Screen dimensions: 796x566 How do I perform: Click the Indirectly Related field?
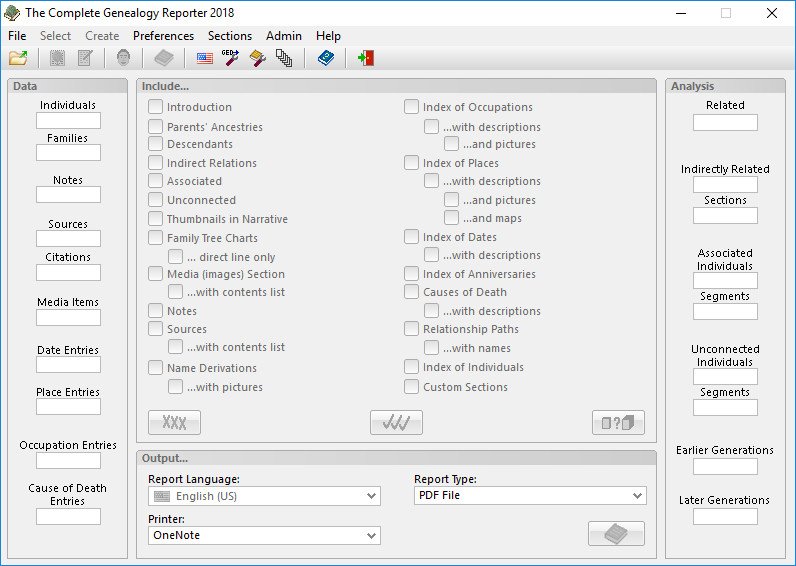725,185
